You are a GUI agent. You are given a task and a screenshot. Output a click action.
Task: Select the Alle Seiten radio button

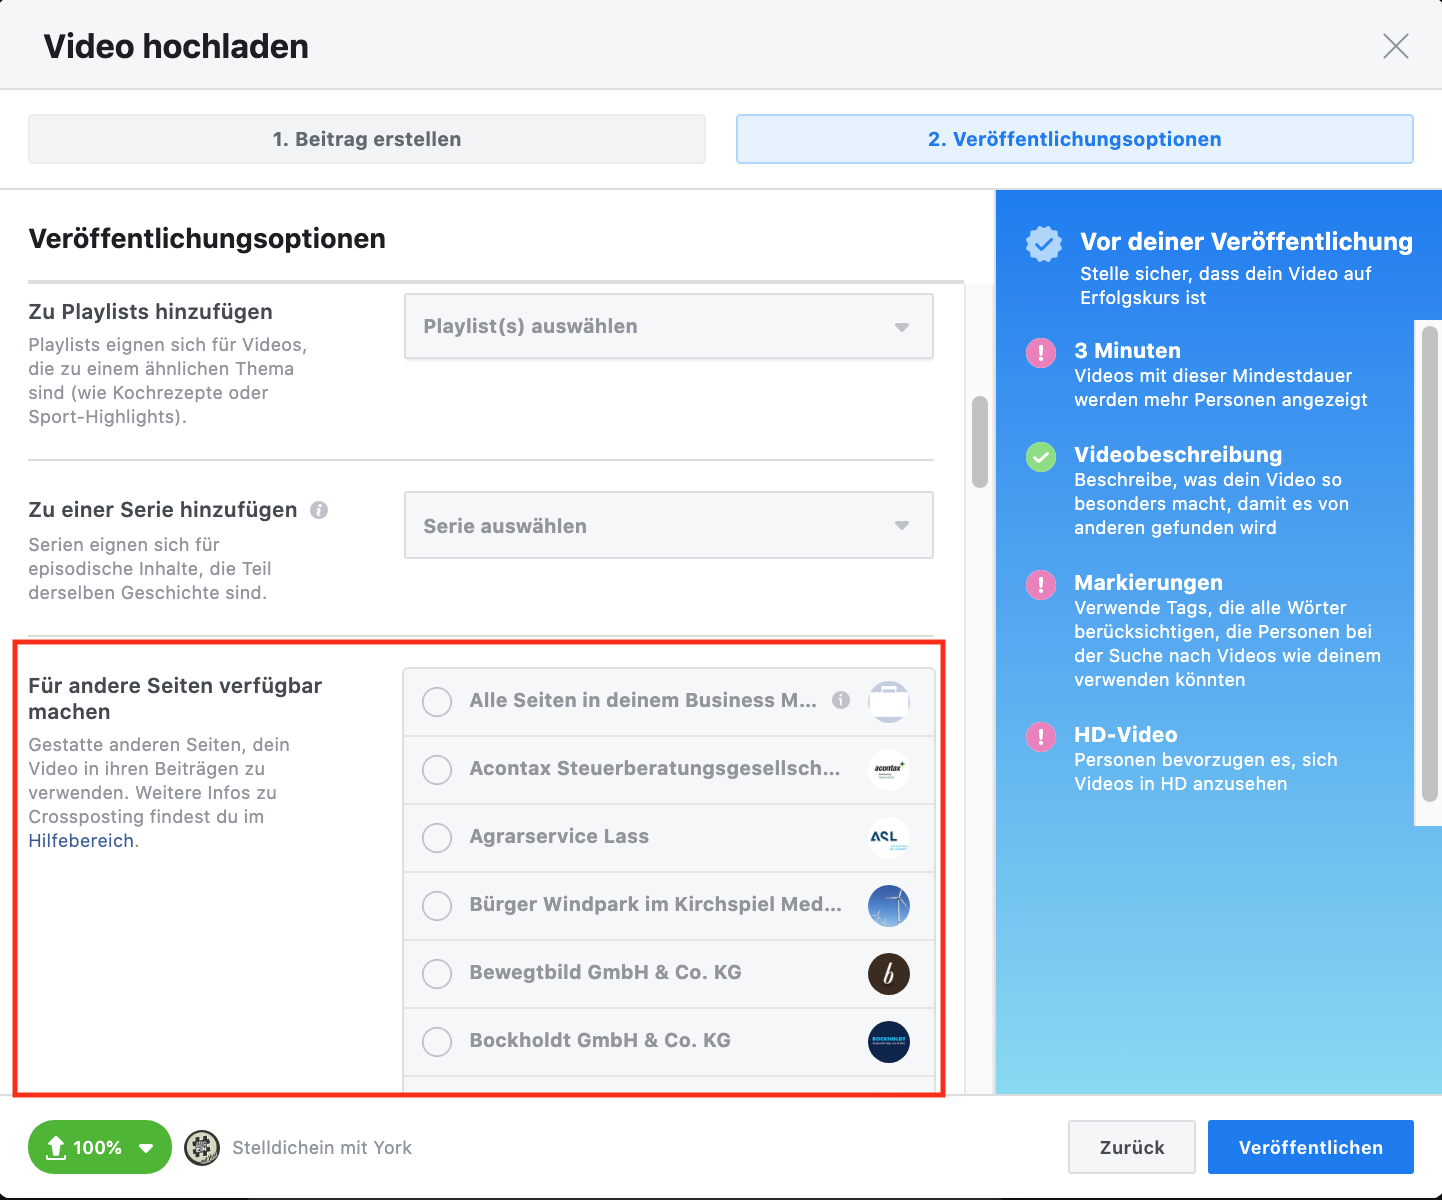point(437,702)
